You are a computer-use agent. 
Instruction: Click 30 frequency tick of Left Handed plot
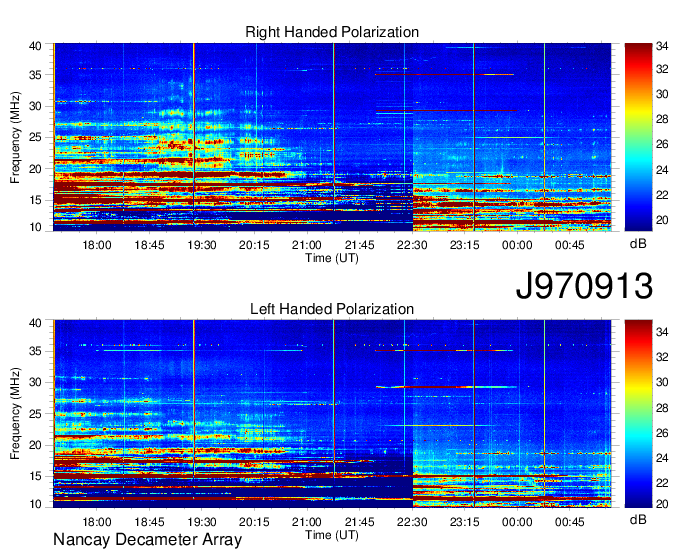pos(36,382)
